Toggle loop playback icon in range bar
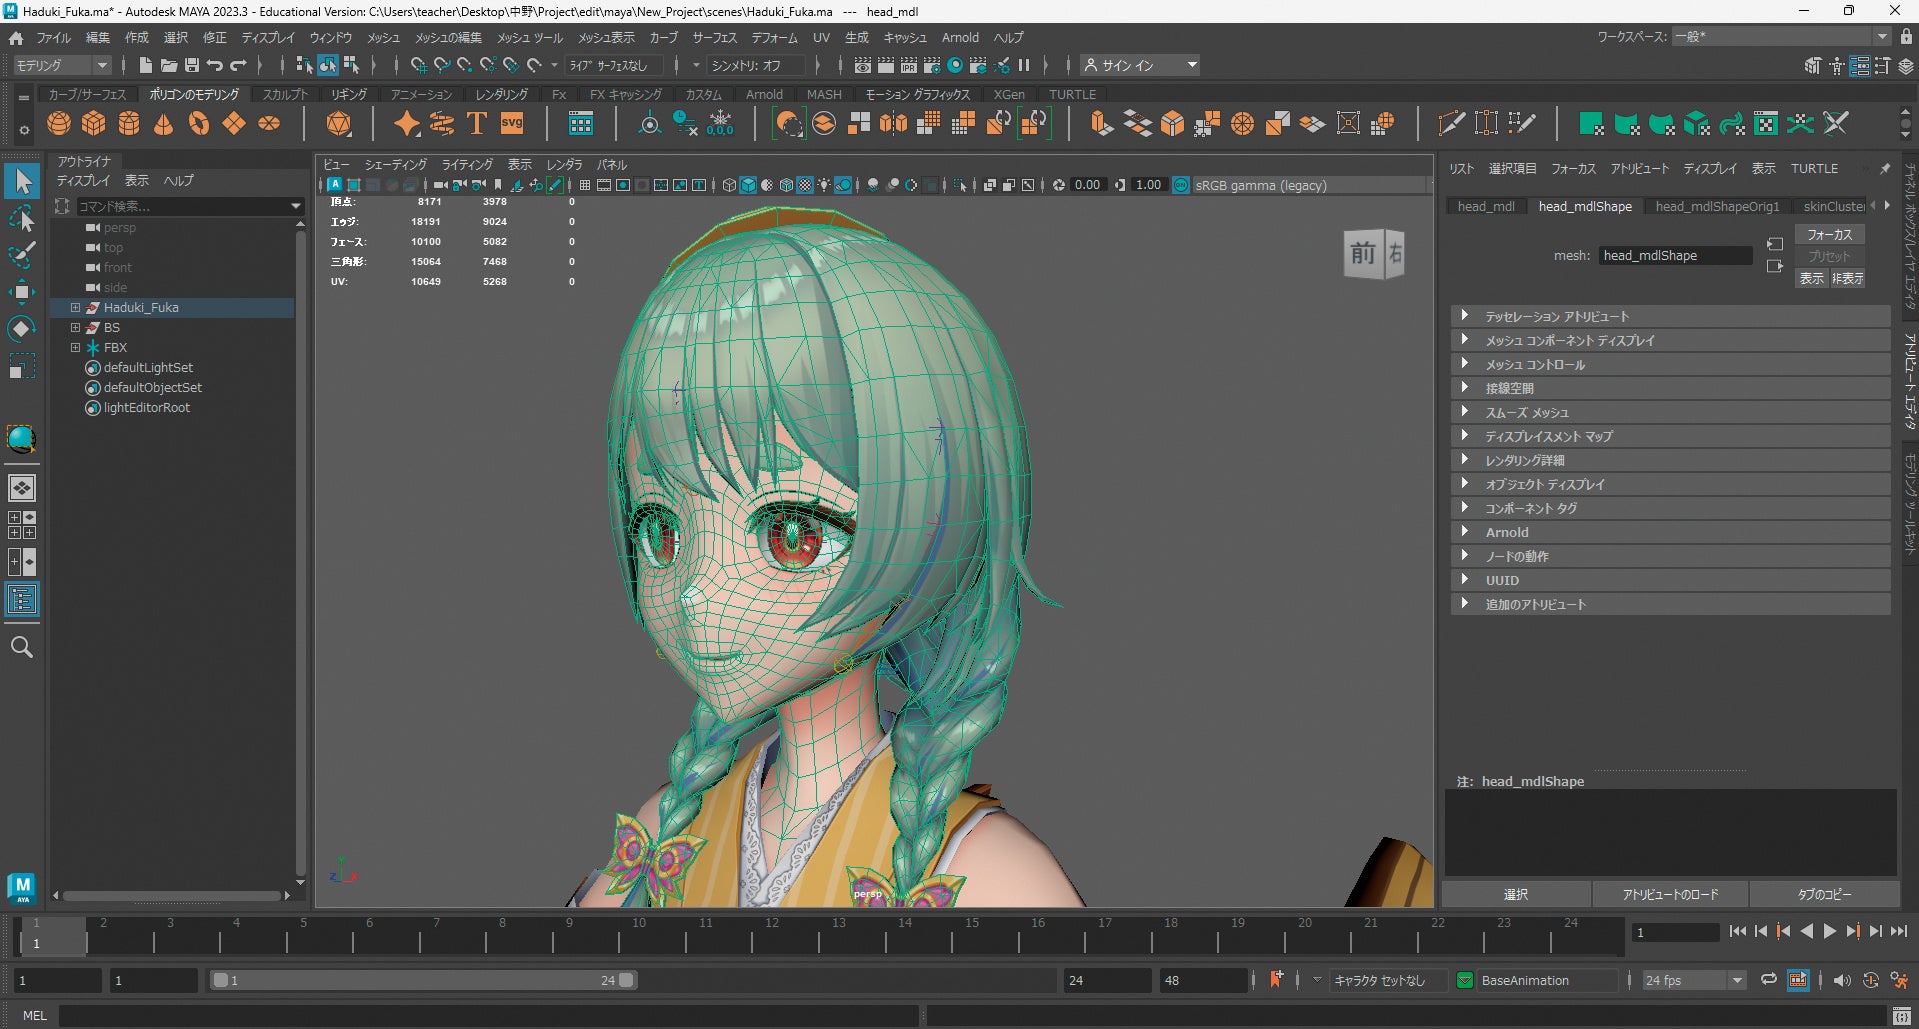1919x1029 pixels. pyautogui.click(x=1768, y=980)
